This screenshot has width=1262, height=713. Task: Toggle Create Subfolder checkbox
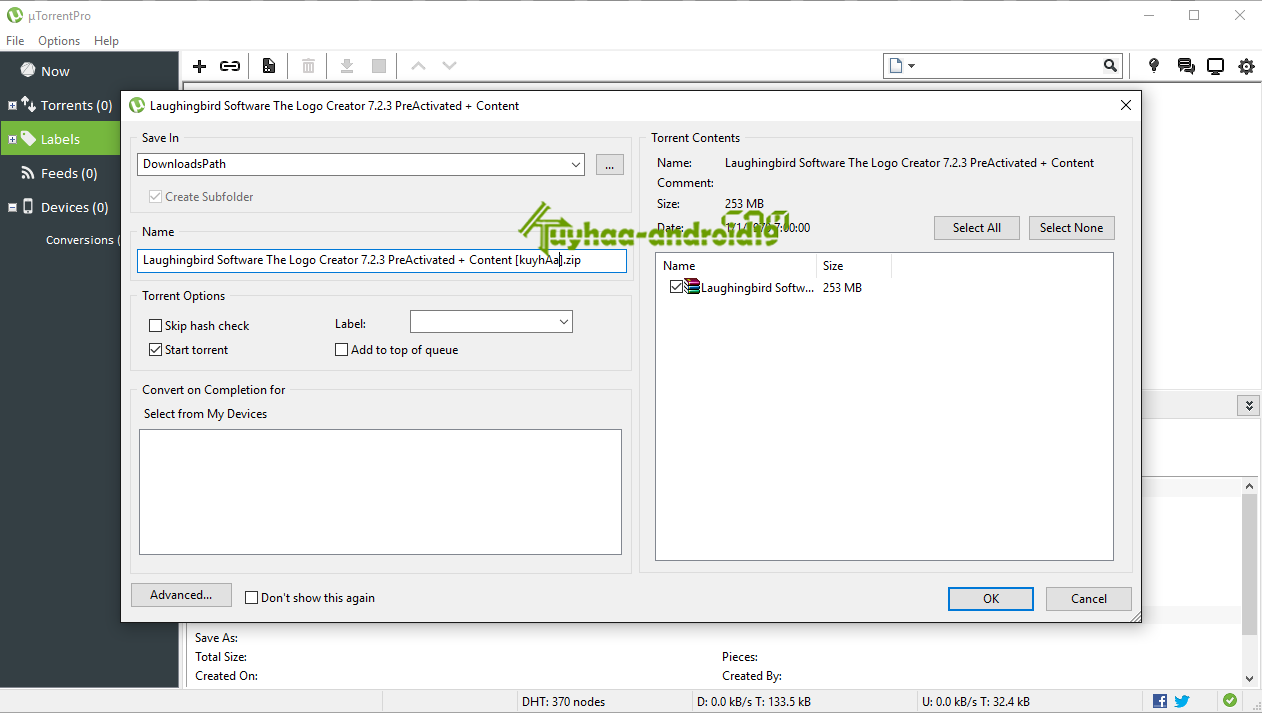click(x=155, y=196)
